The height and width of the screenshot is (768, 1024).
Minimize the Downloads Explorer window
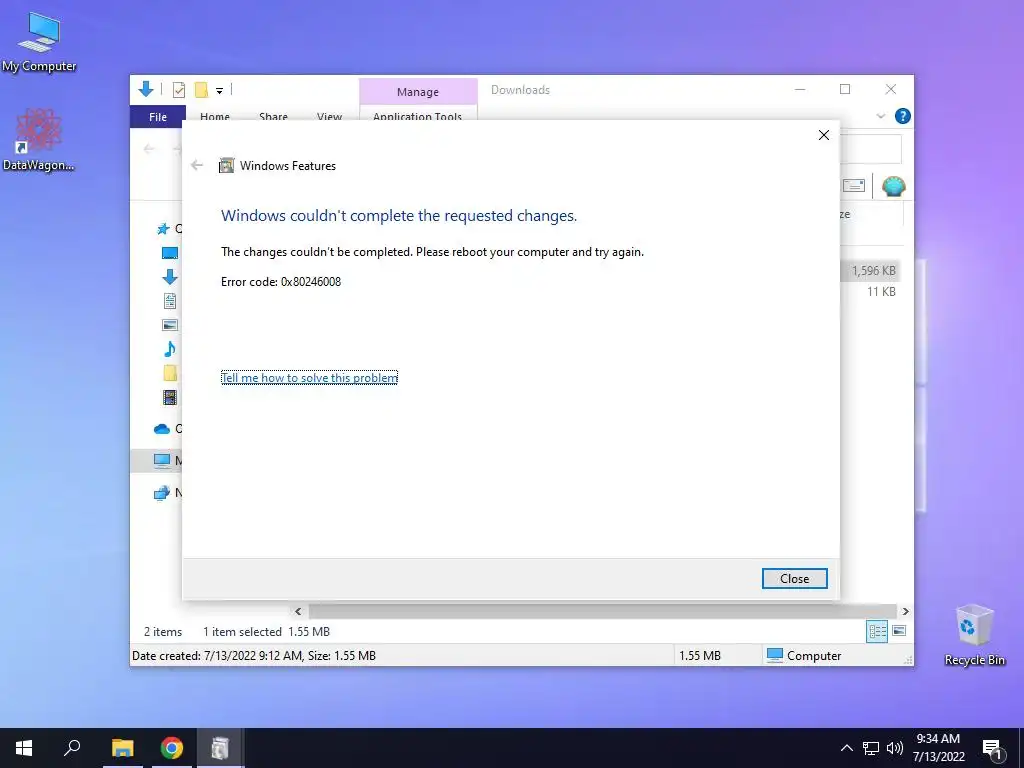[800, 89]
